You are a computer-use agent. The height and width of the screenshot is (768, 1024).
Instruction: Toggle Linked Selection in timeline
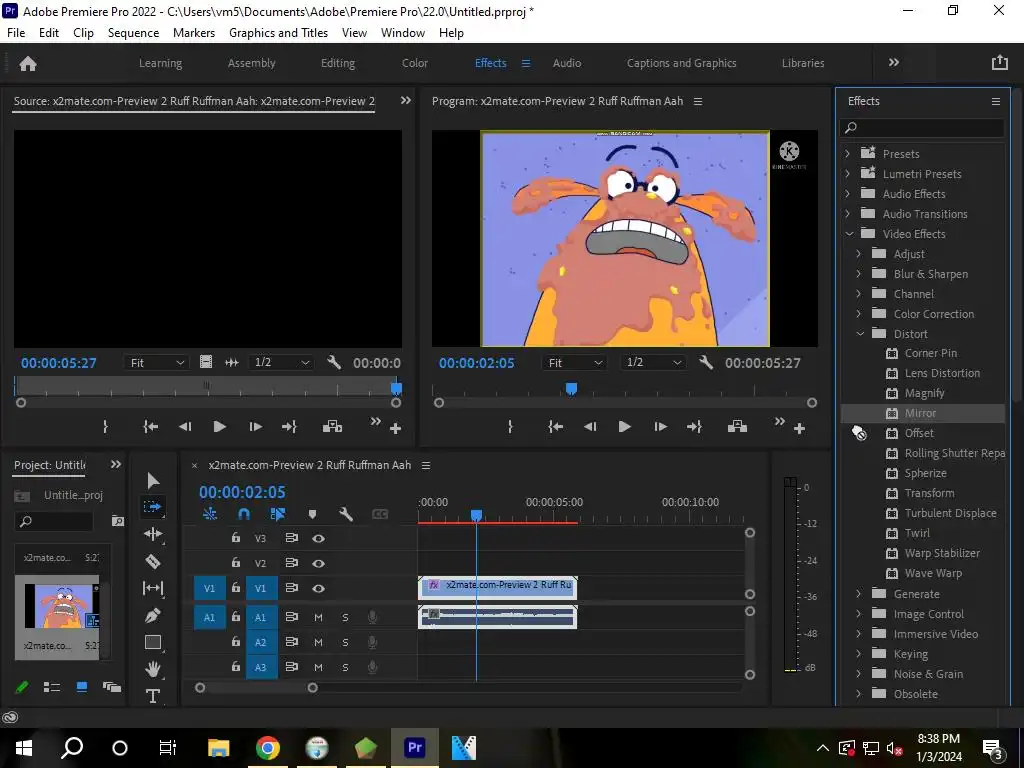tap(278, 515)
